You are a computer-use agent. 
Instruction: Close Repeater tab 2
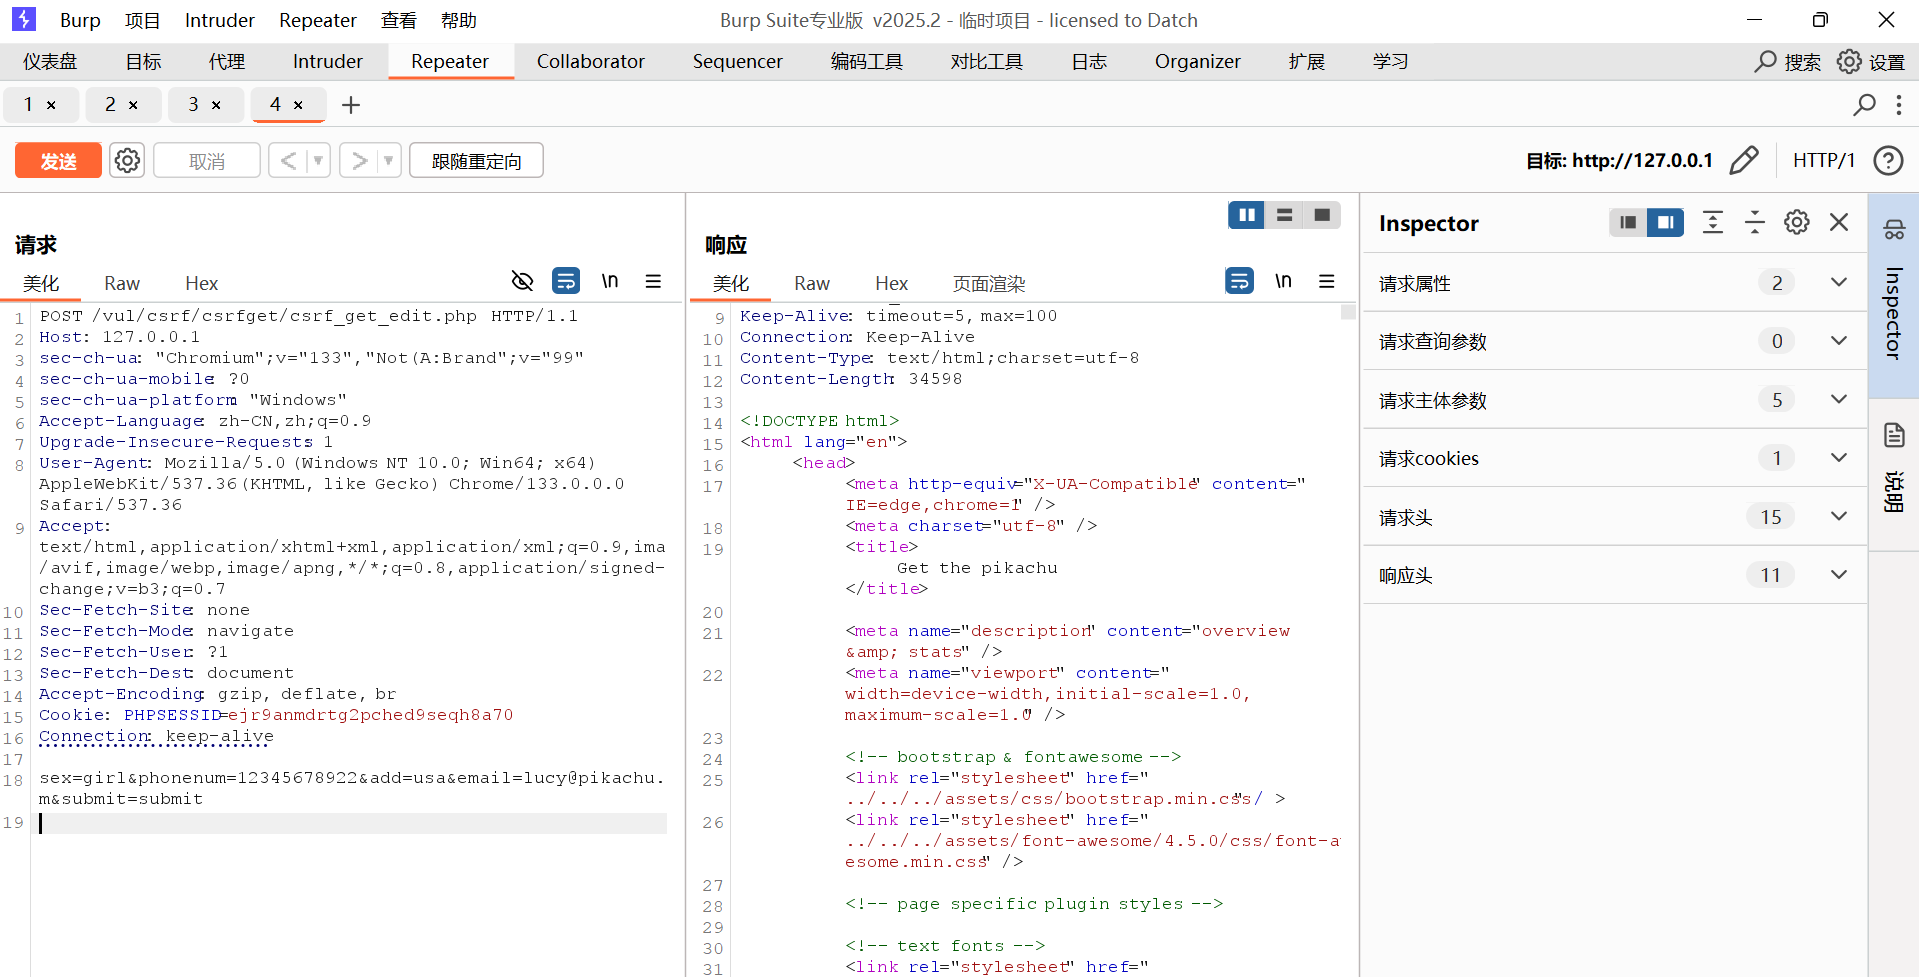point(133,105)
